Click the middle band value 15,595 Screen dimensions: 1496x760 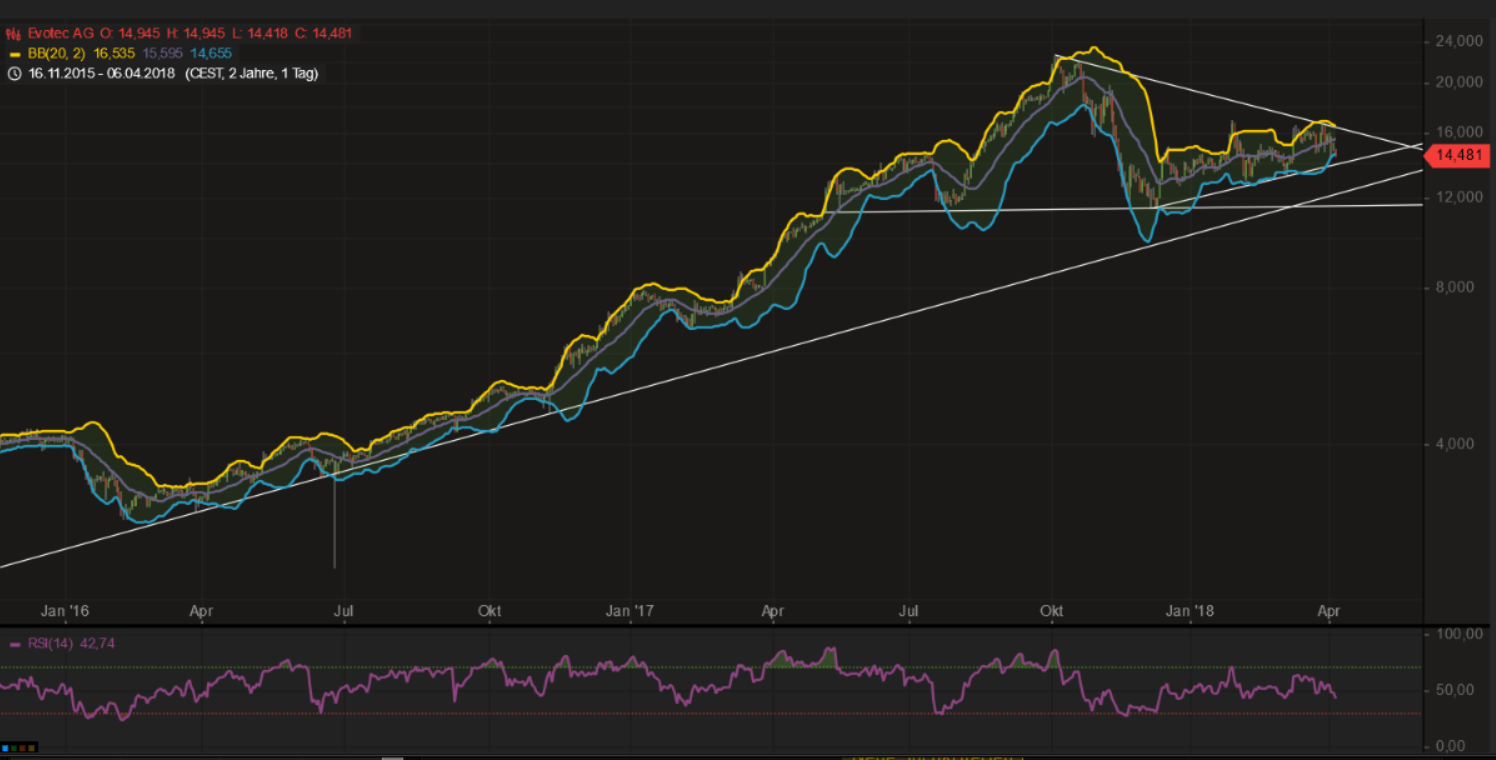(x=162, y=53)
